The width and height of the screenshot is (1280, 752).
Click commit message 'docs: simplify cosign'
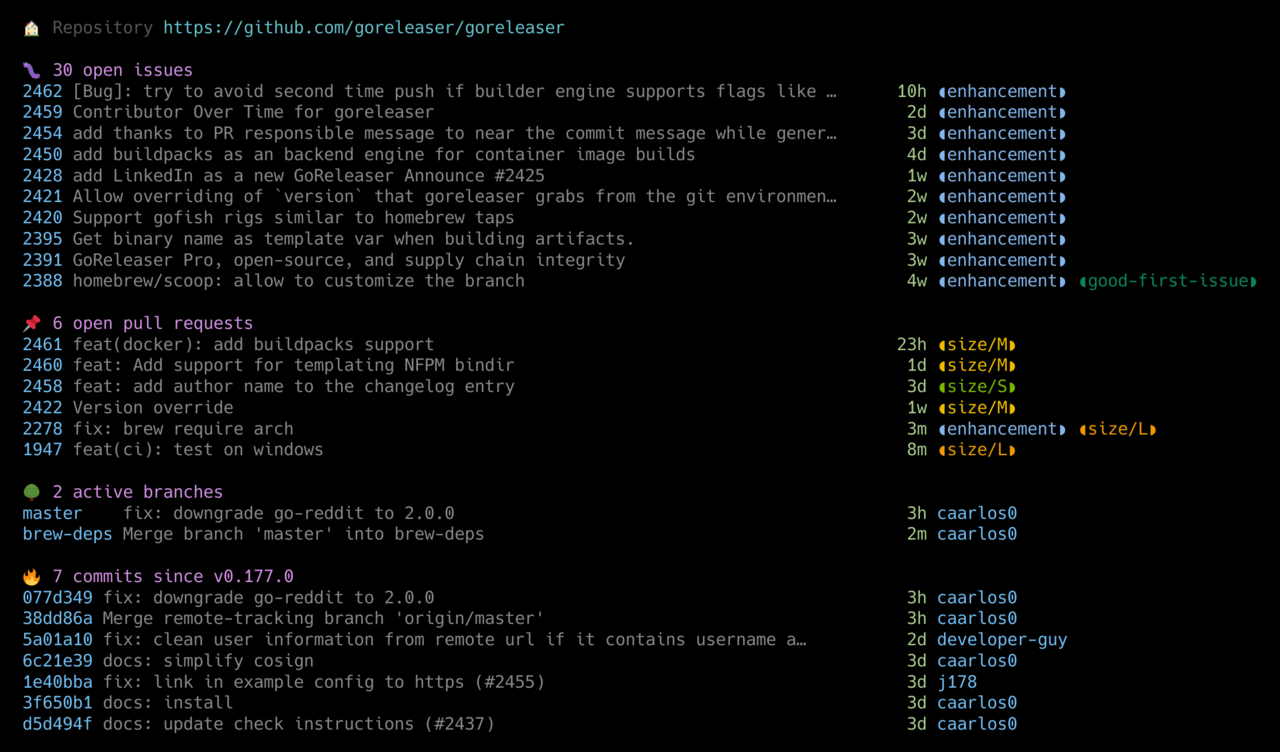point(208,661)
